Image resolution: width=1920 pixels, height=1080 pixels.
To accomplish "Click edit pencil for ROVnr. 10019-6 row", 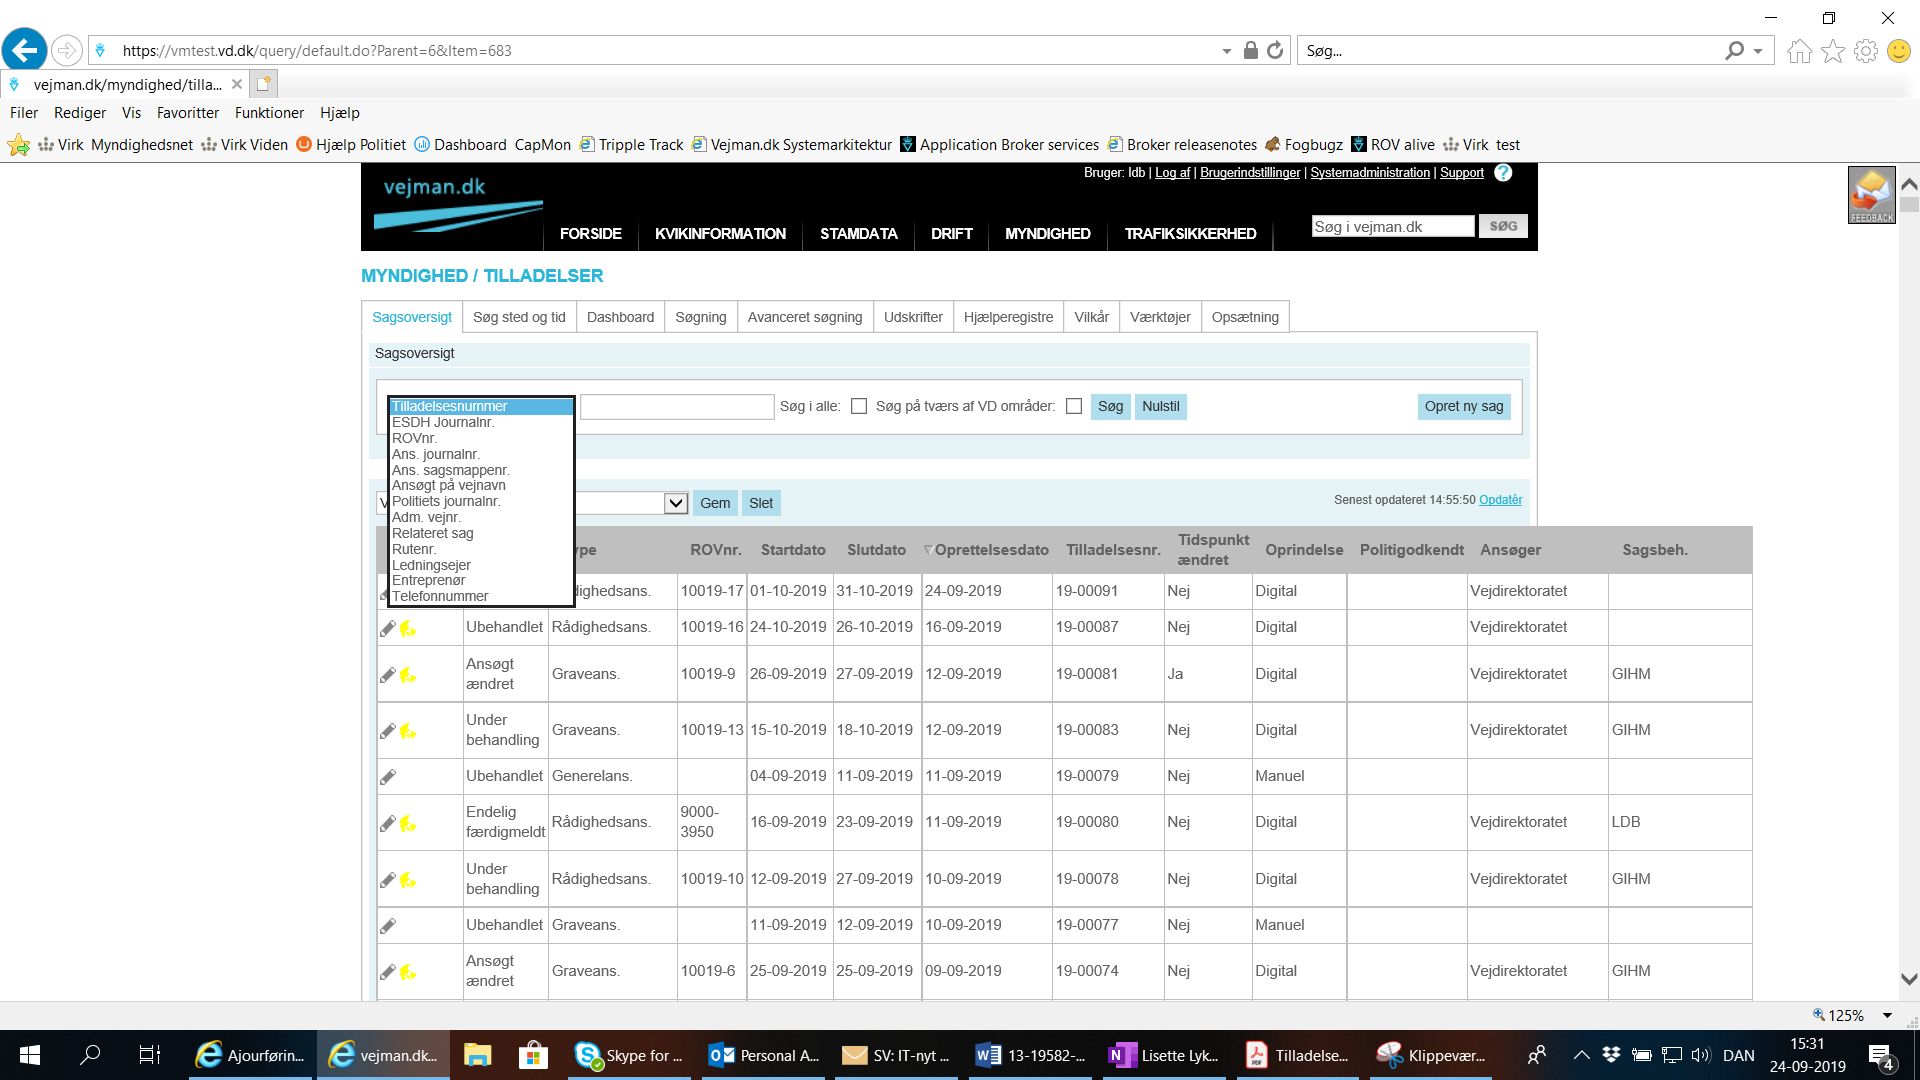I will point(388,972).
